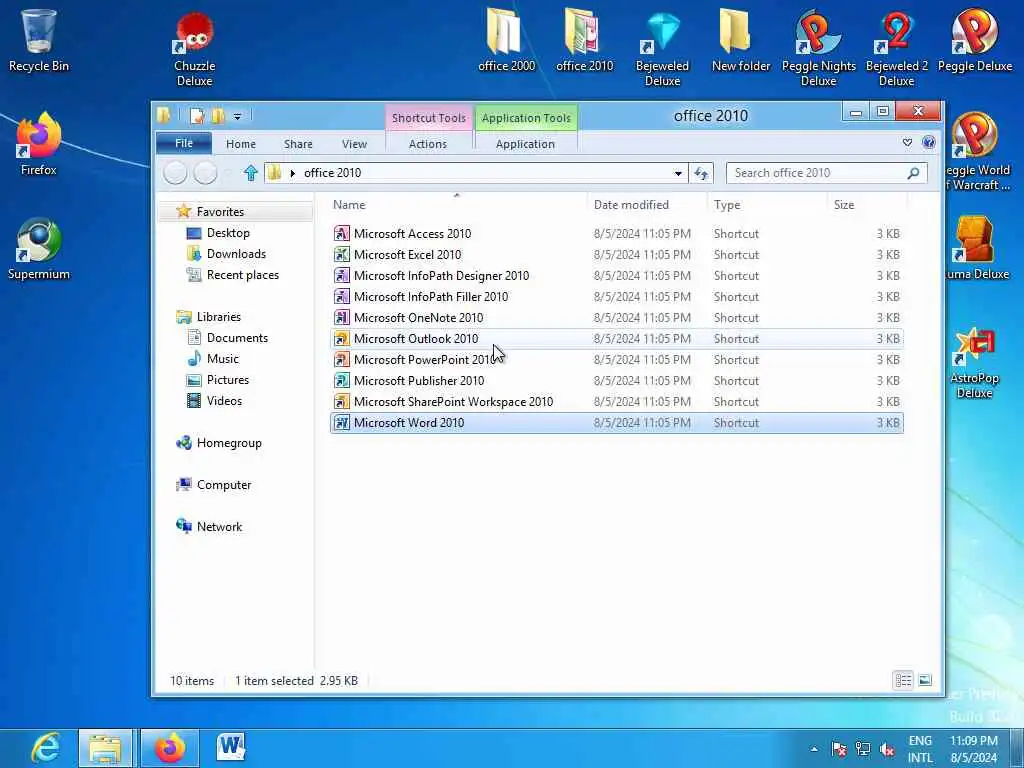The height and width of the screenshot is (768, 1024).
Task: Refresh the office 2010 folder
Action: [701, 173]
